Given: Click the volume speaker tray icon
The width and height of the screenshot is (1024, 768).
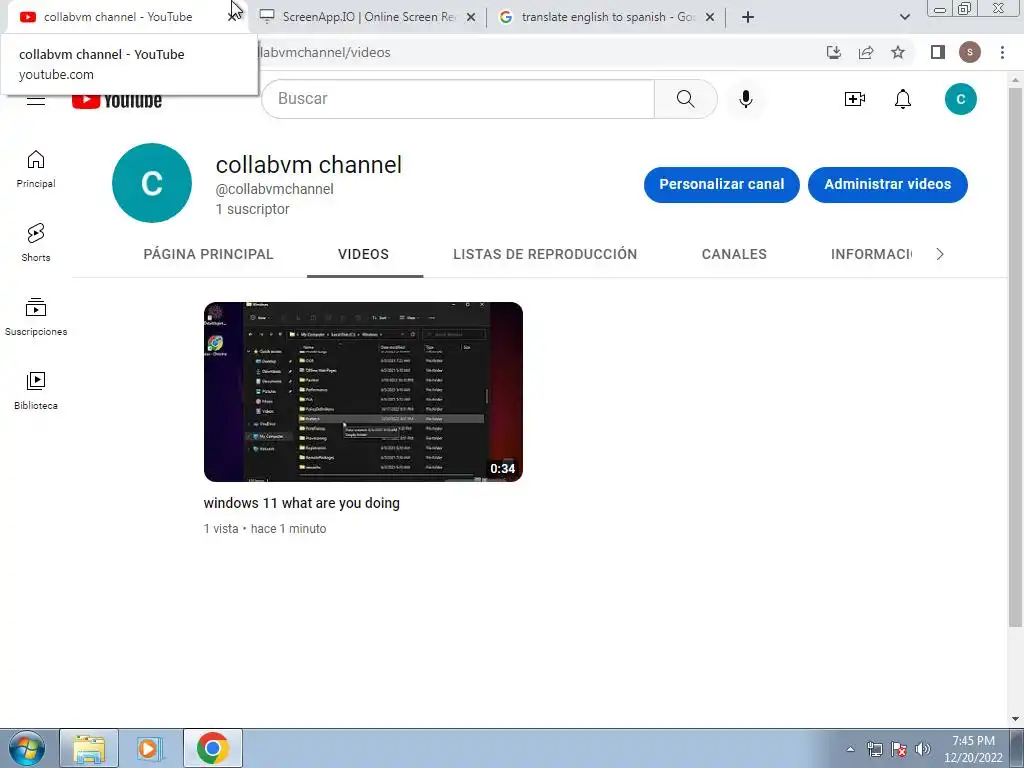Looking at the screenshot, I should pos(923,749).
